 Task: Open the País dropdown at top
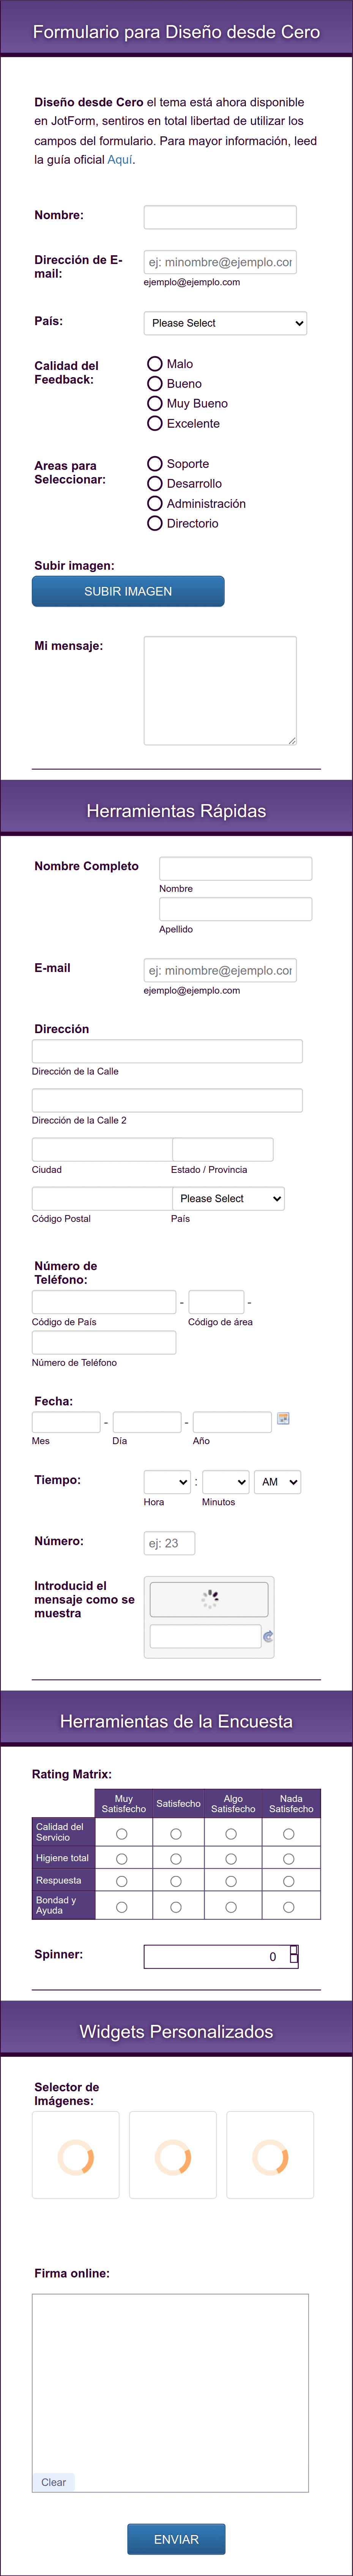(x=225, y=323)
